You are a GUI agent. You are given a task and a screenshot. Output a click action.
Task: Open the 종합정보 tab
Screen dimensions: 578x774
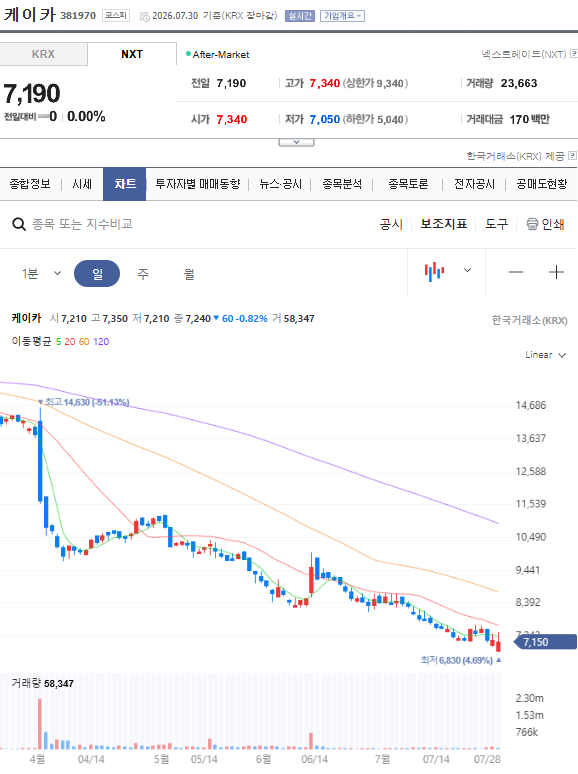tap(30, 184)
